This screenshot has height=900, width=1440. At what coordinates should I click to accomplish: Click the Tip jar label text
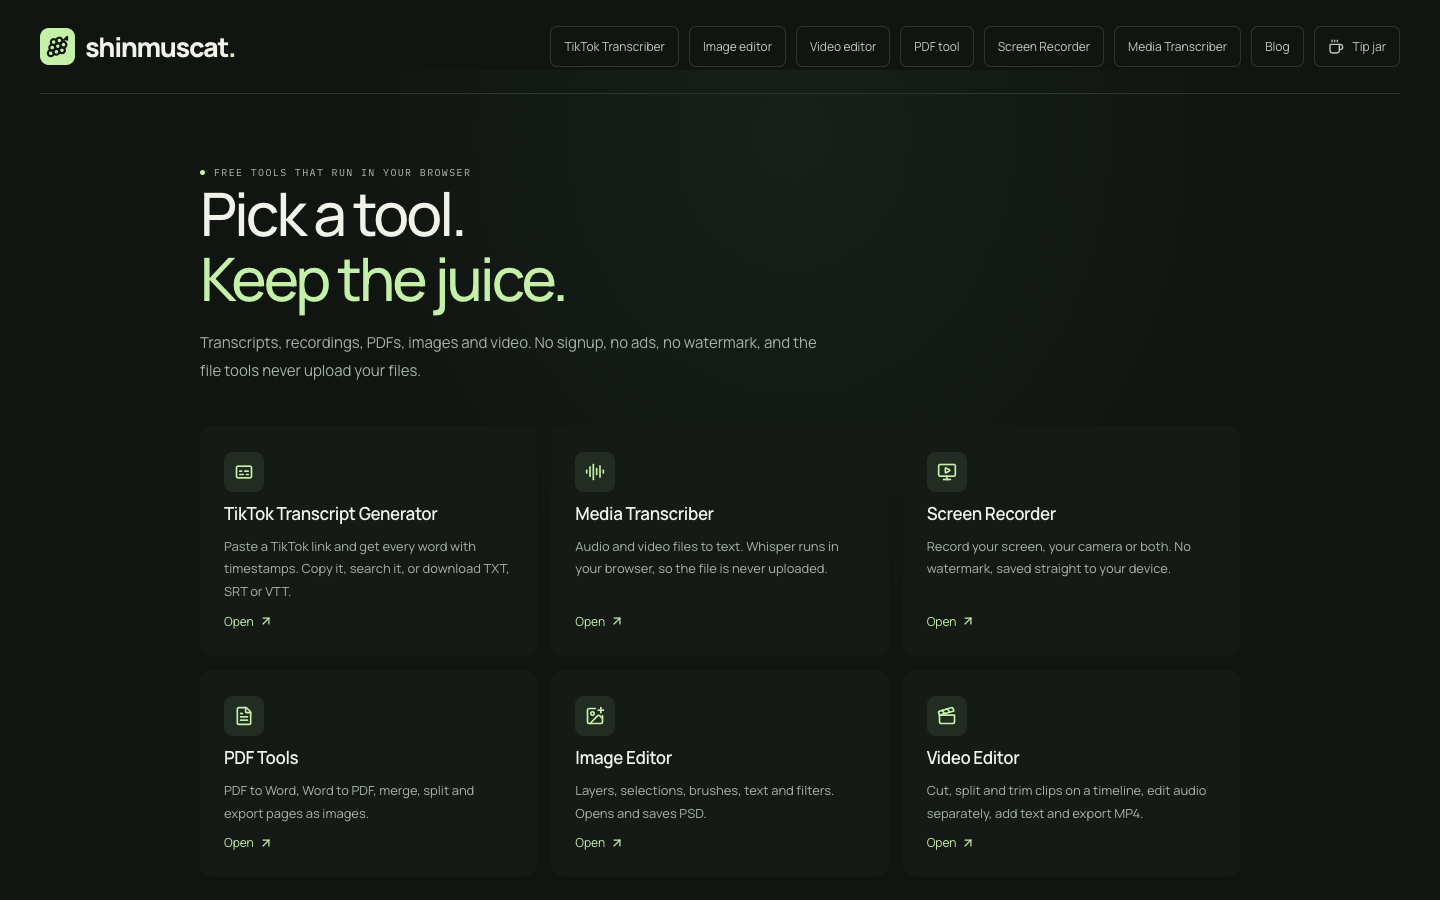pos(1369,47)
